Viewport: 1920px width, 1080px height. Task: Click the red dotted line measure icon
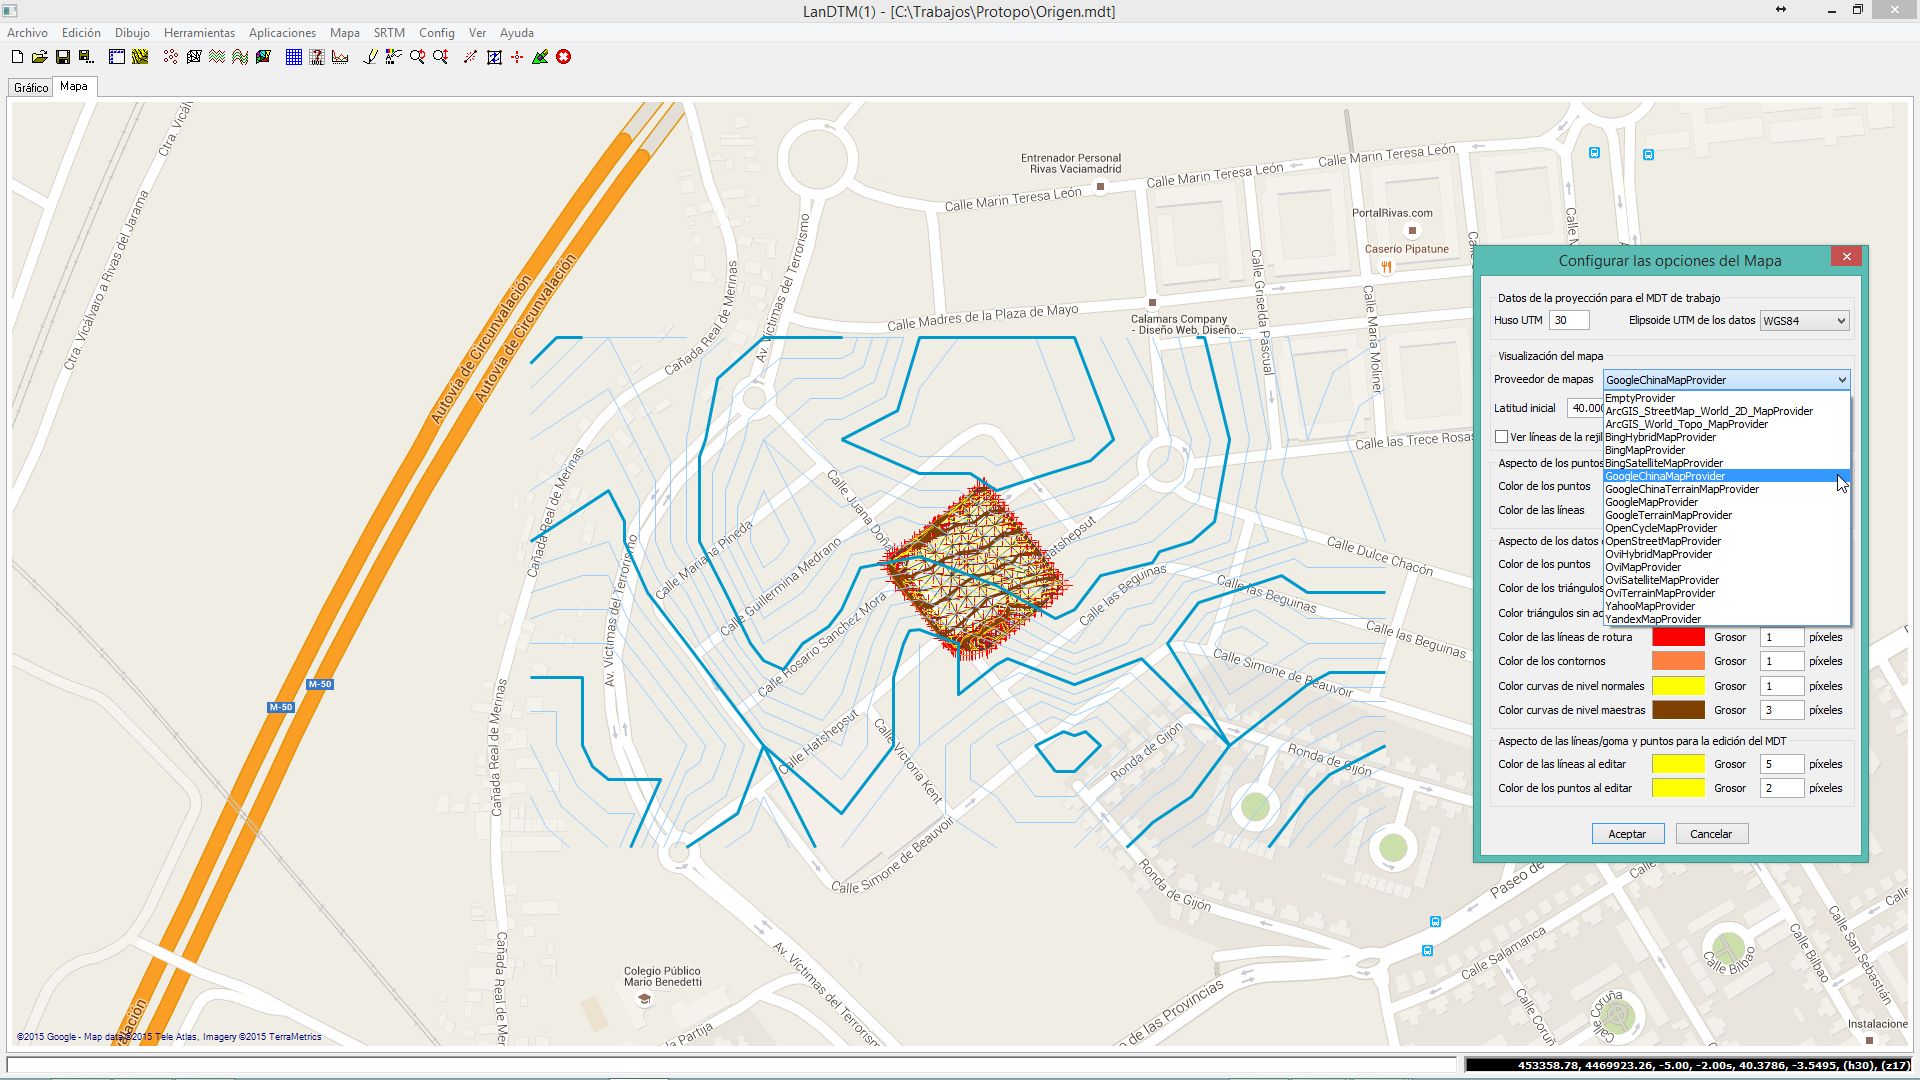471,57
